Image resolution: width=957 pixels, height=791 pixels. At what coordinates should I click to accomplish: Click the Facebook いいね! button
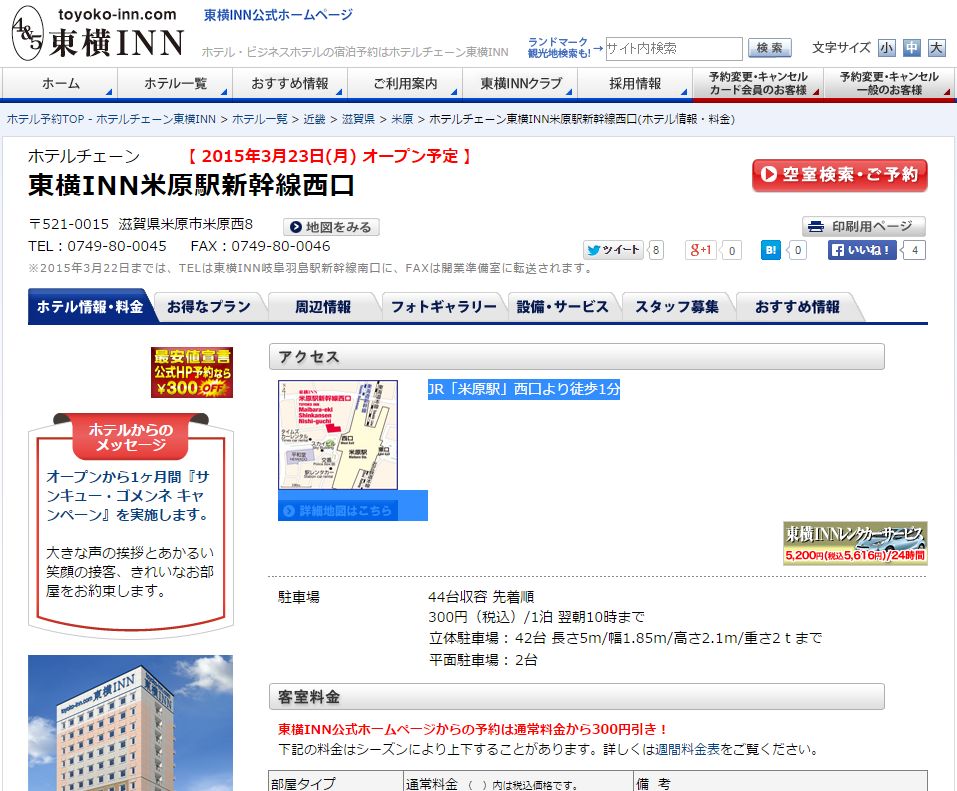pos(861,250)
